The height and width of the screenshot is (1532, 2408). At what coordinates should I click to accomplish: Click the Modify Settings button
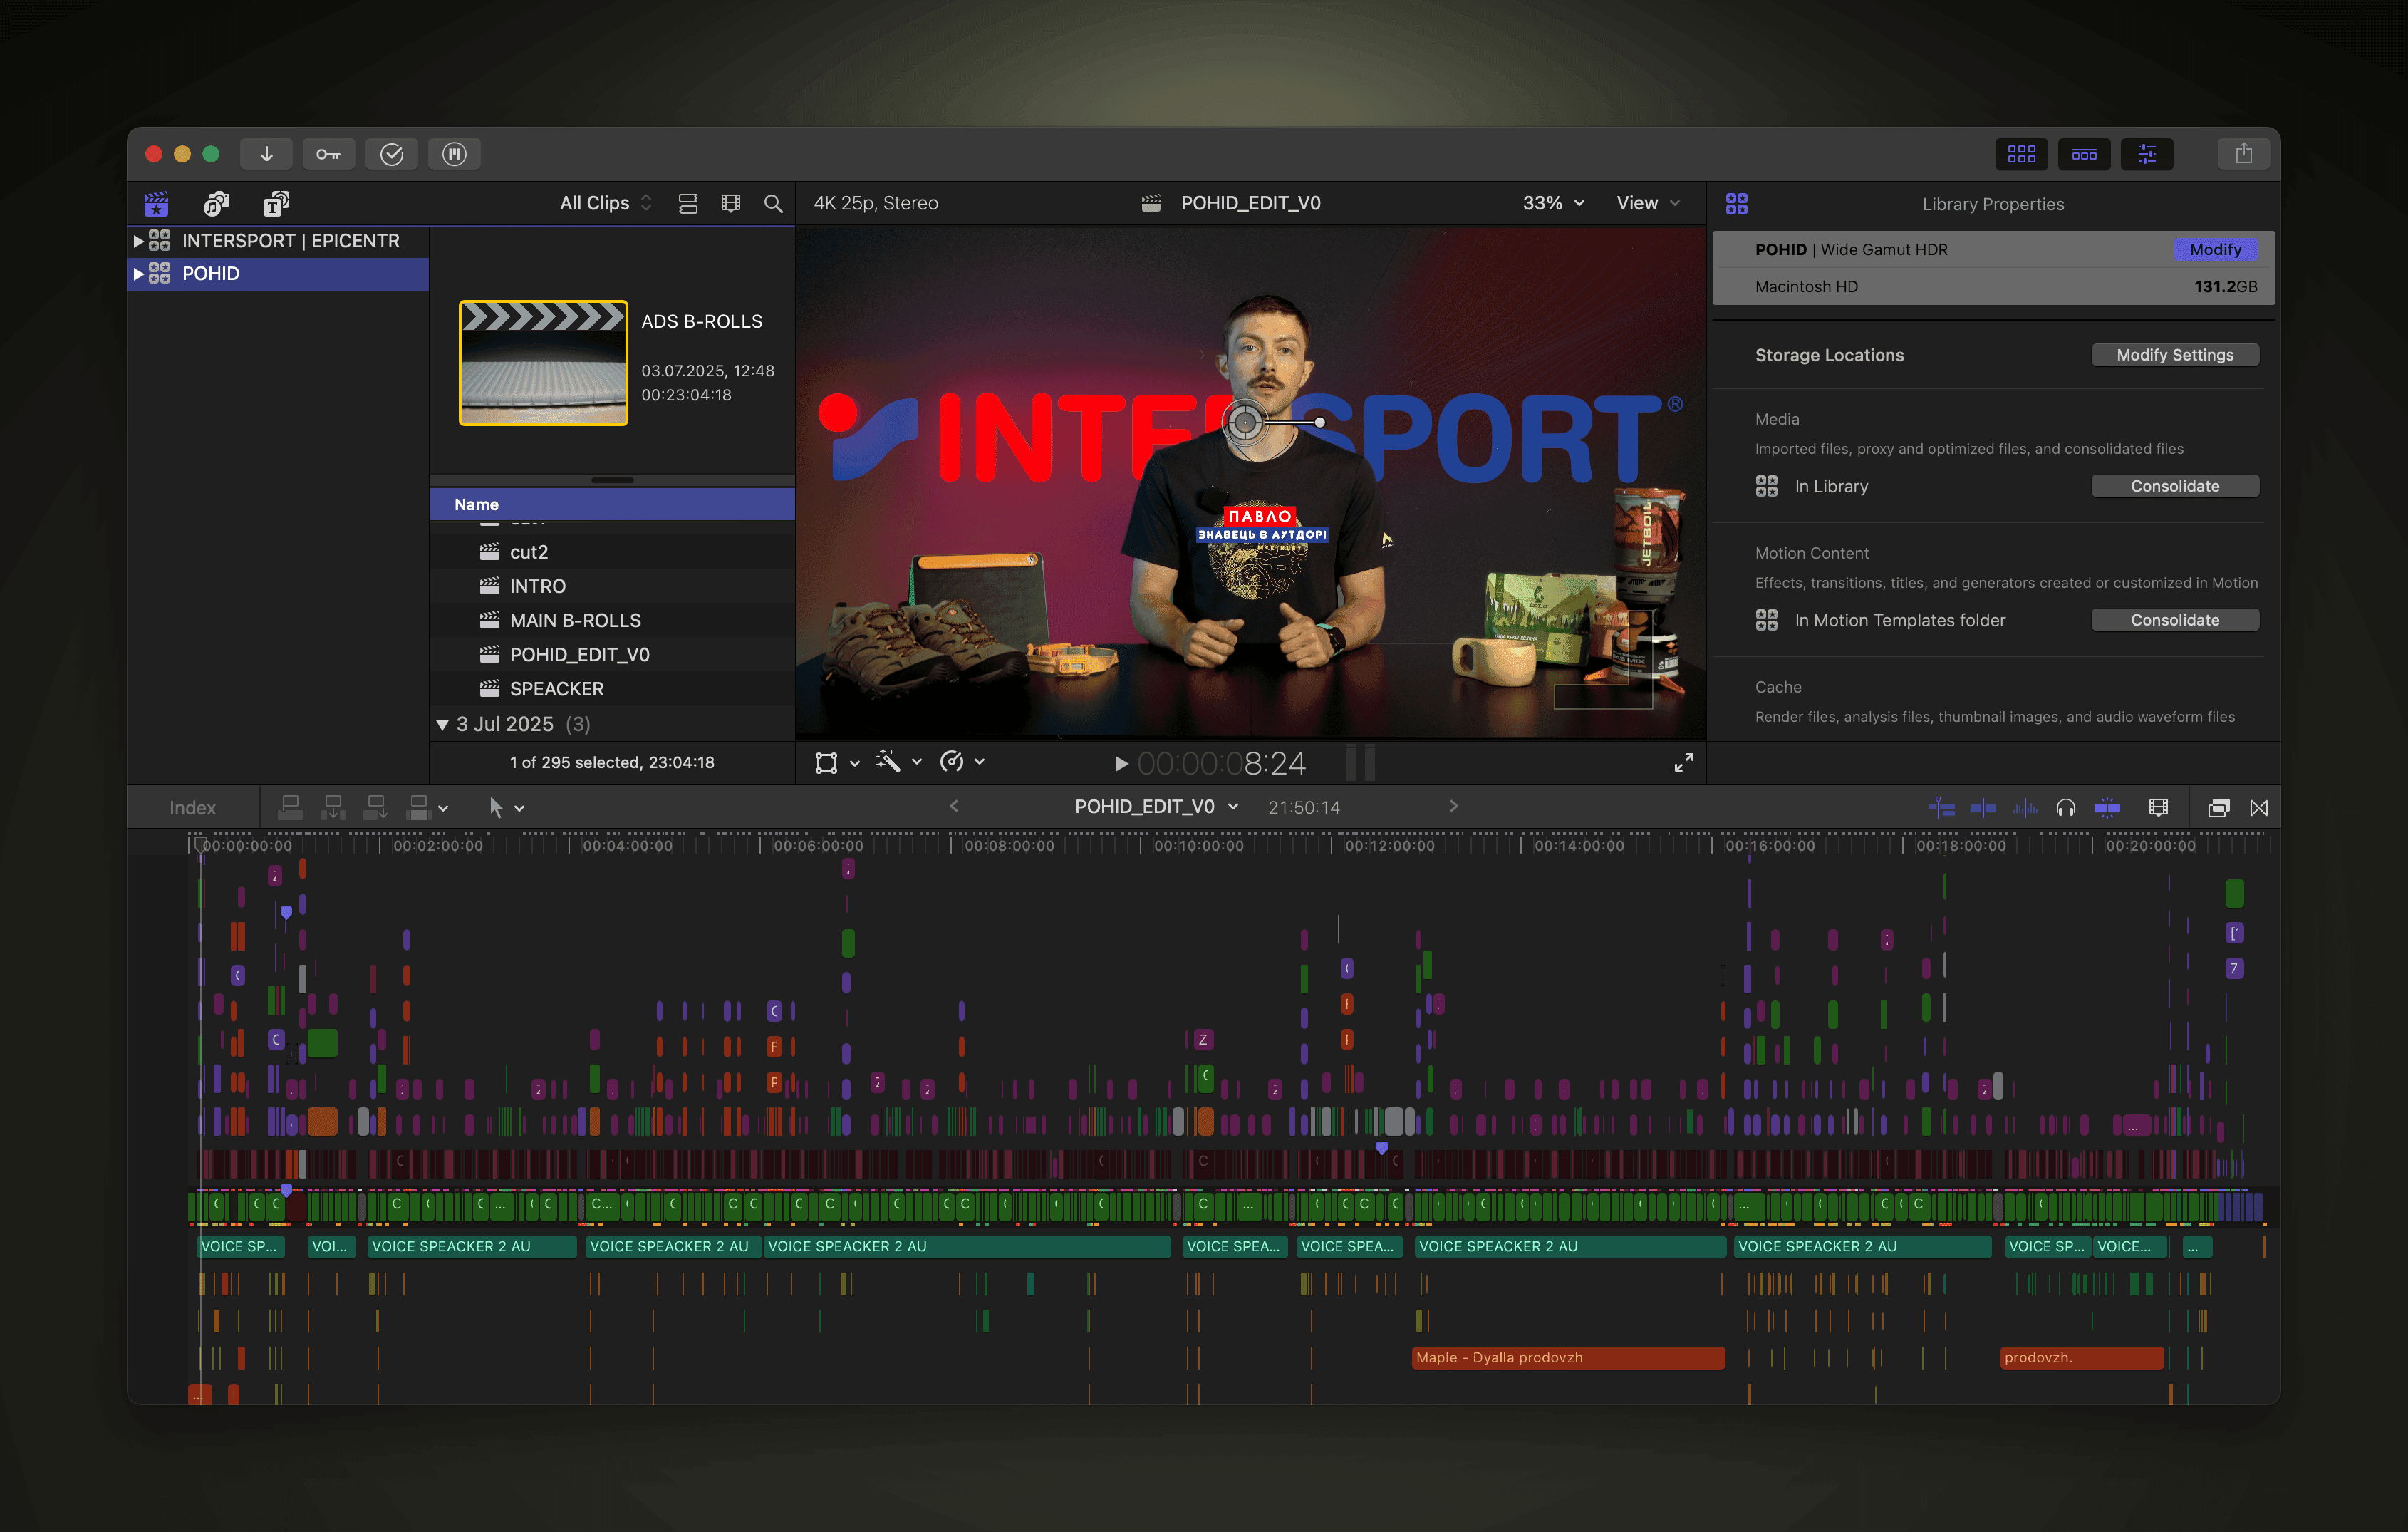pos(2174,355)
